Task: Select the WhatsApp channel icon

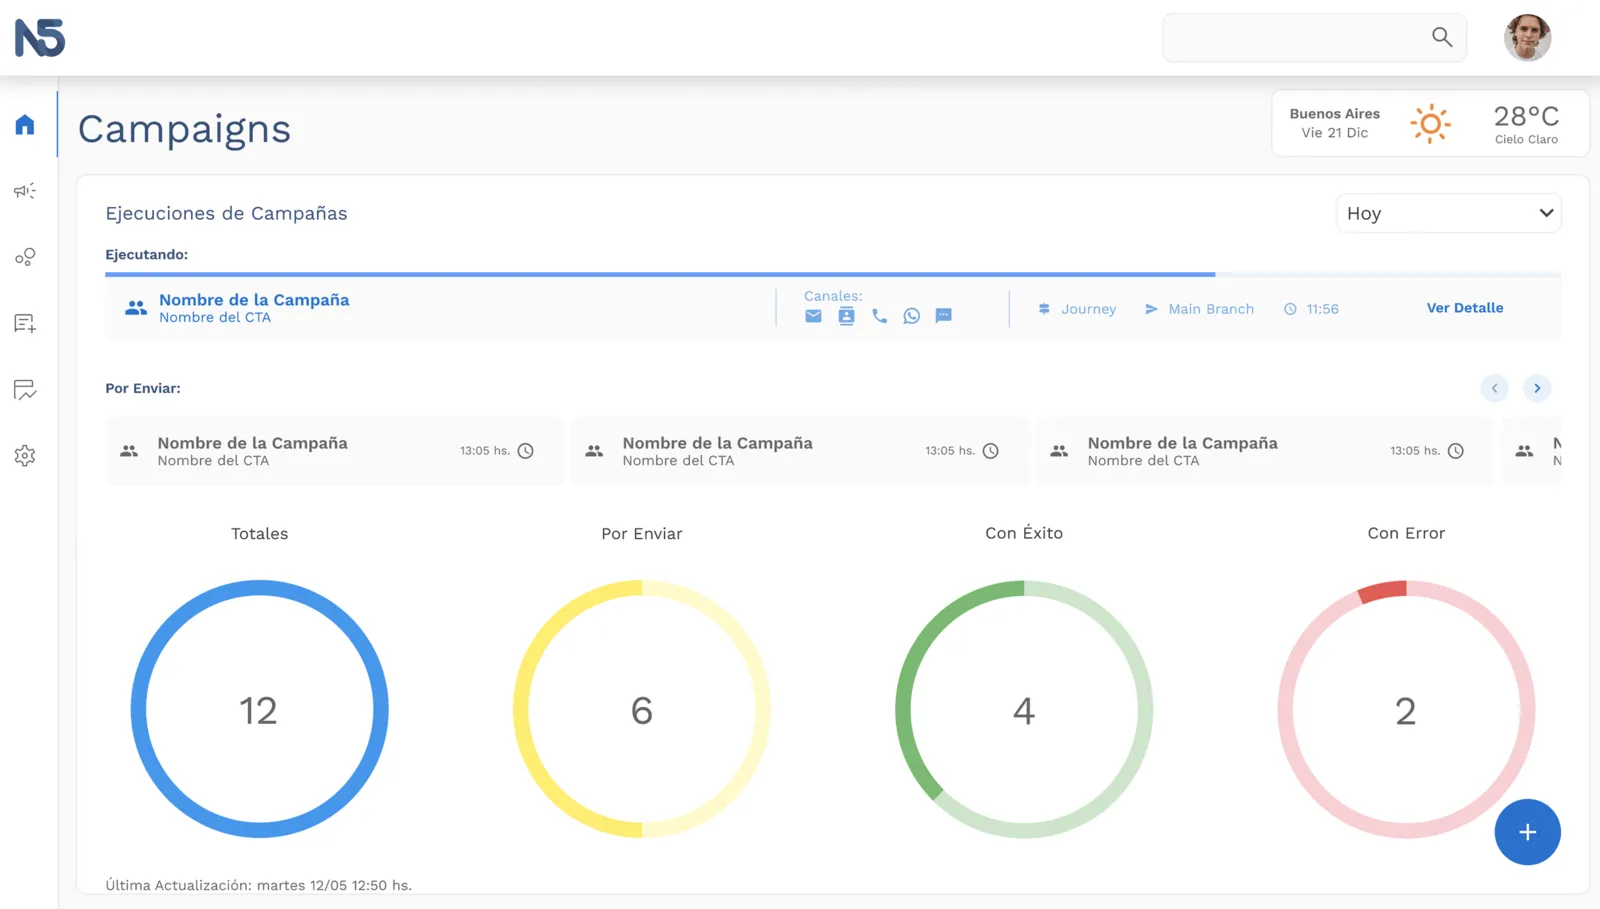Action: pyautogui.click(x=911, y=316)
